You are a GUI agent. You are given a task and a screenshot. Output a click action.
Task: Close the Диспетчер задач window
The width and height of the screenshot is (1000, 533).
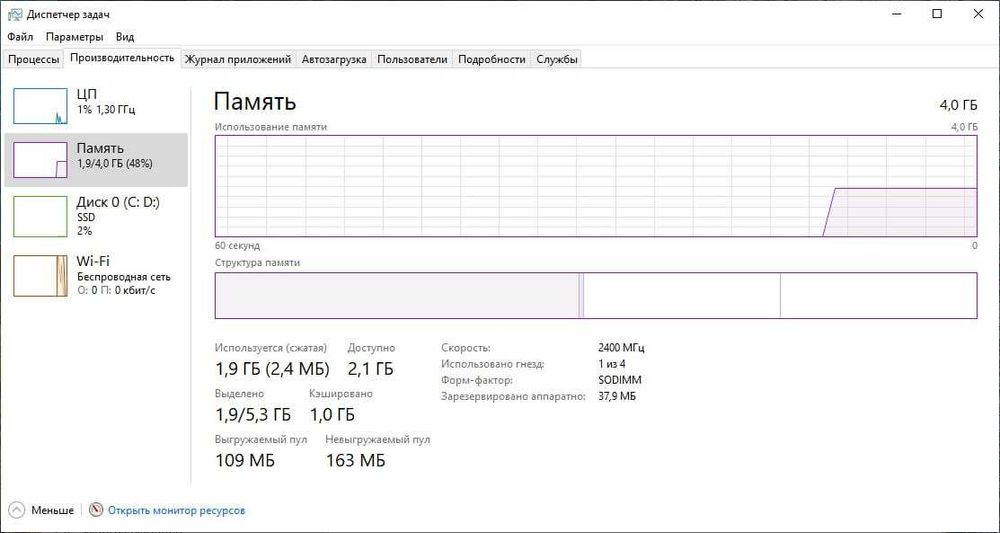tap(980, 14)
